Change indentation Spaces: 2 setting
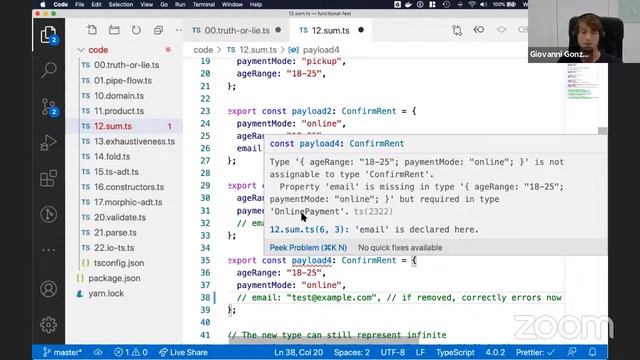640x360 pixels. 352,352
